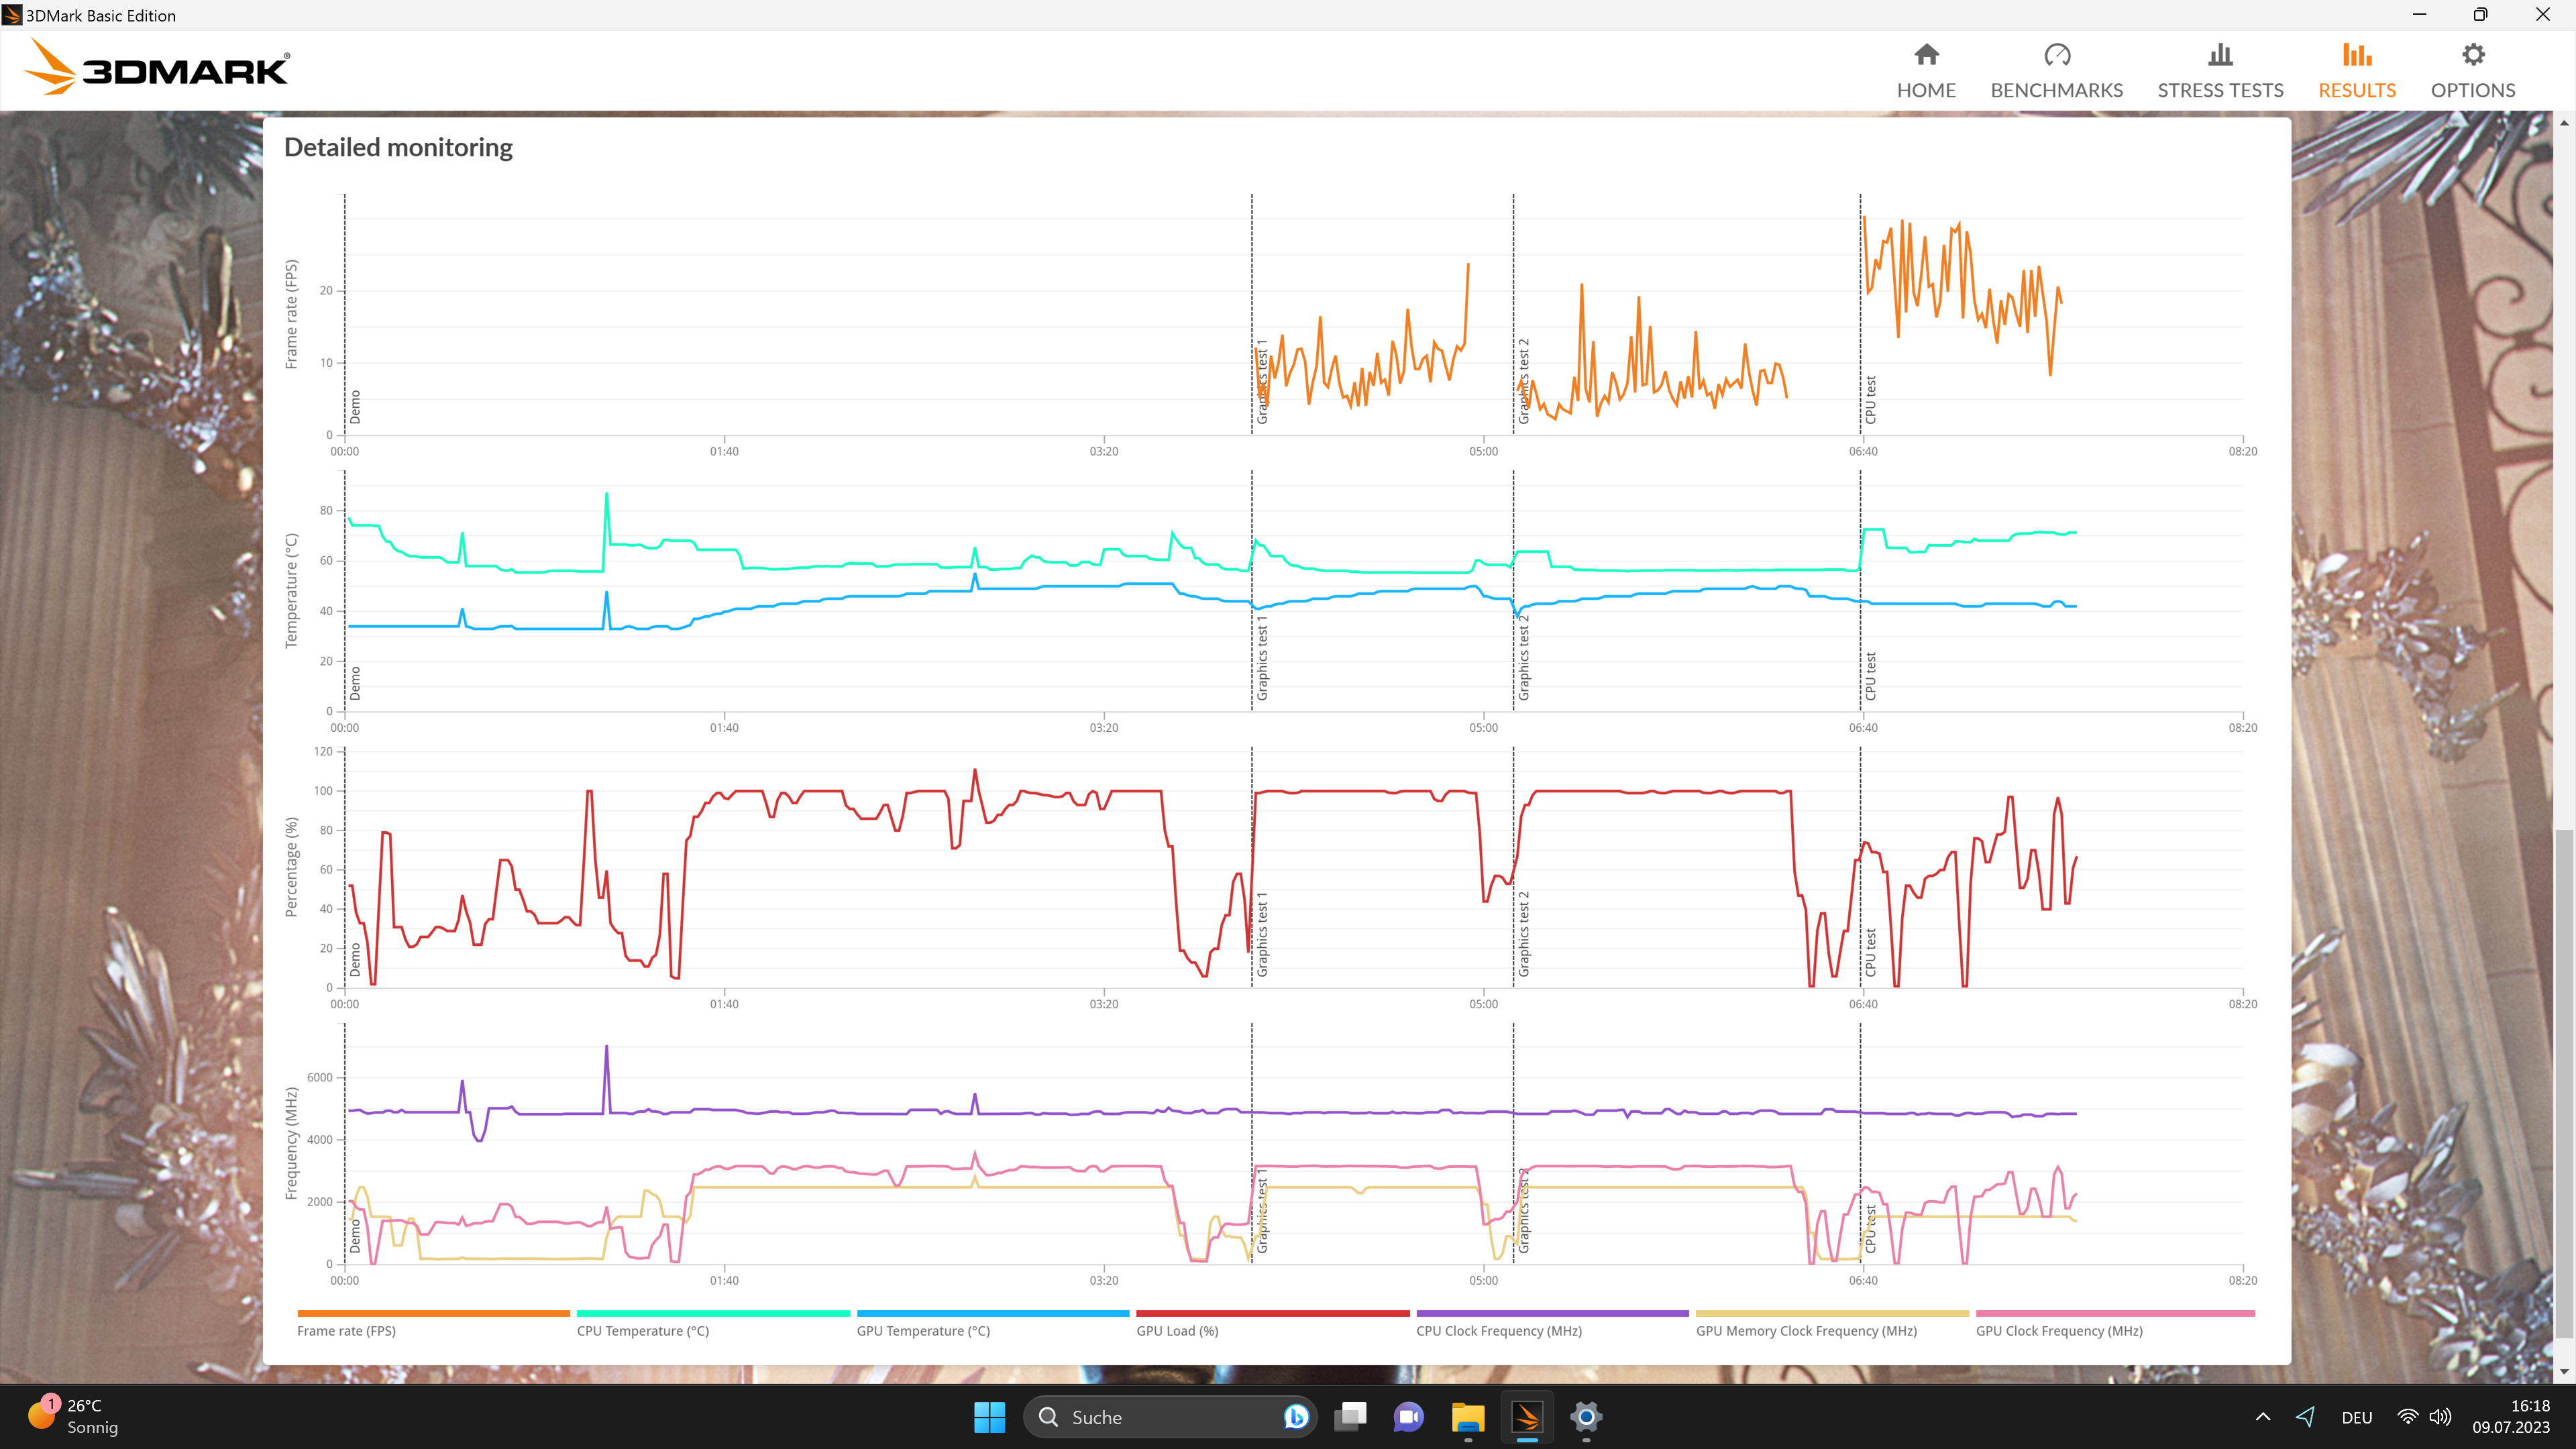Open the Stress Tests chart icon
The height and width of the screenshot is (1449, 2576).
click(2219, 55)
